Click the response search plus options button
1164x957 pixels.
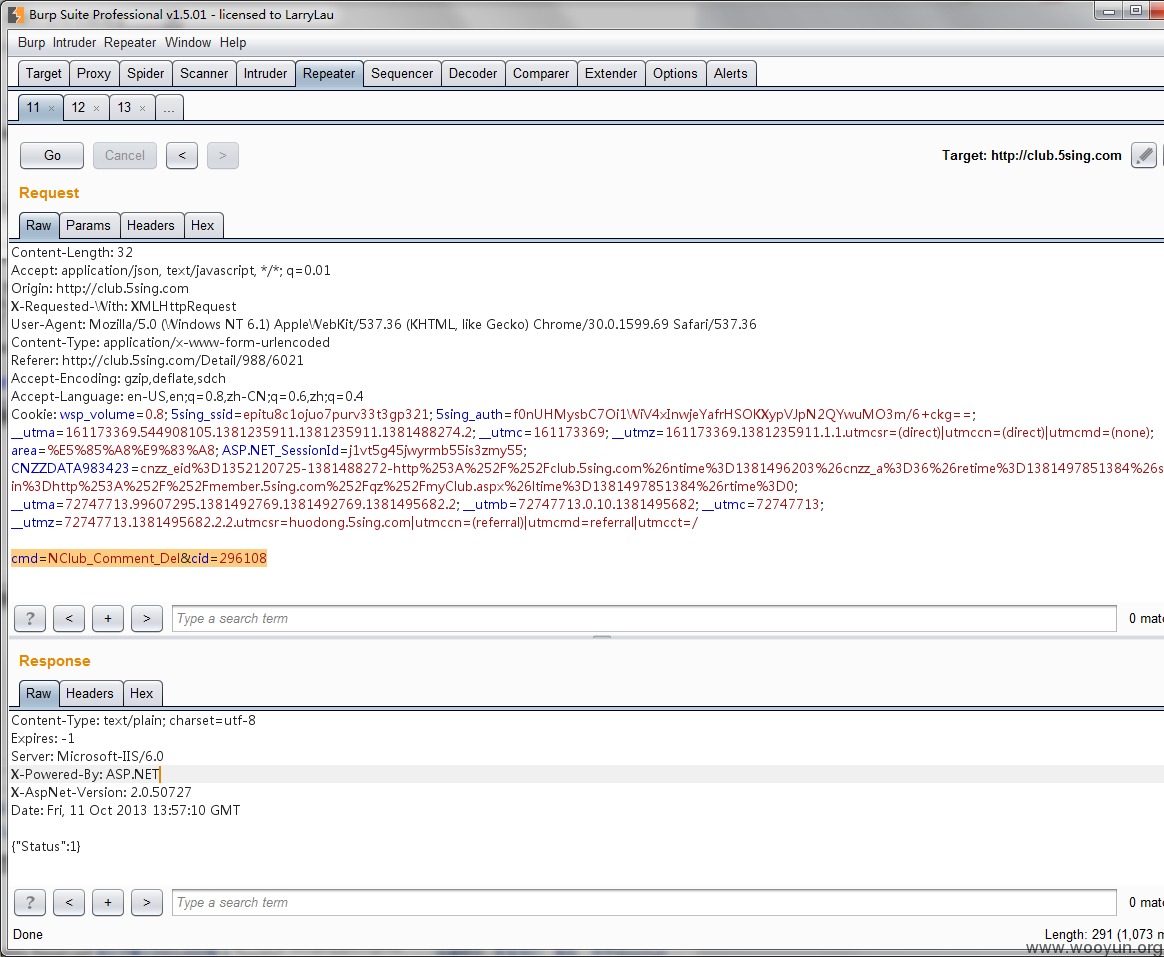[108, 903]
